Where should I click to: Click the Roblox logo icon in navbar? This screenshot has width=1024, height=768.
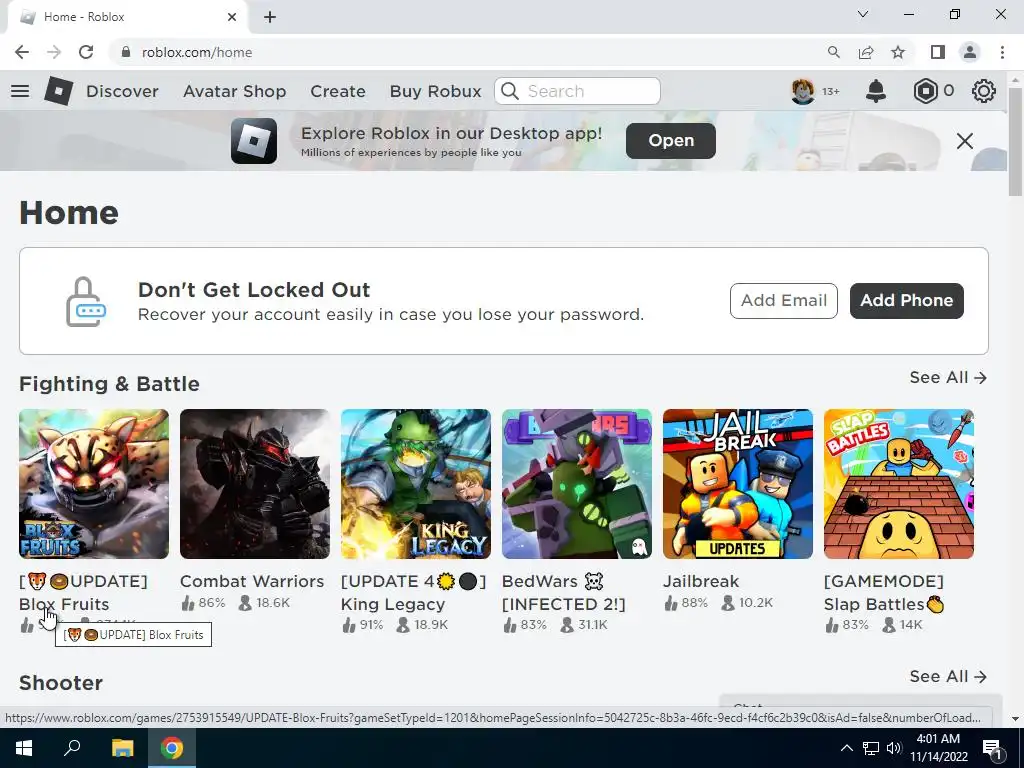59,91
